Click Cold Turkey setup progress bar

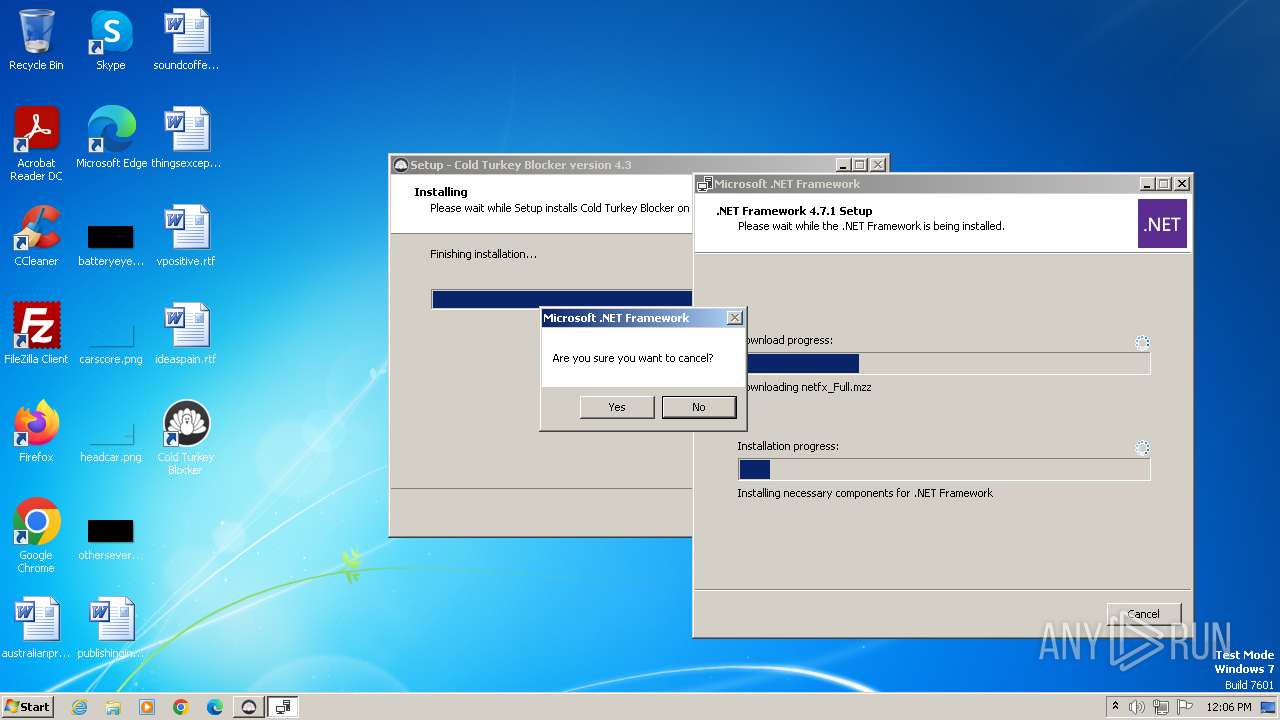562,299
